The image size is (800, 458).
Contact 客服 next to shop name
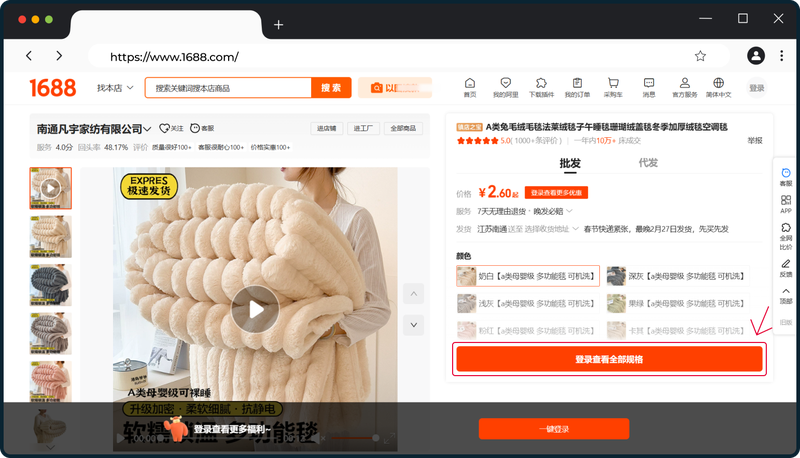click(202, 129)
